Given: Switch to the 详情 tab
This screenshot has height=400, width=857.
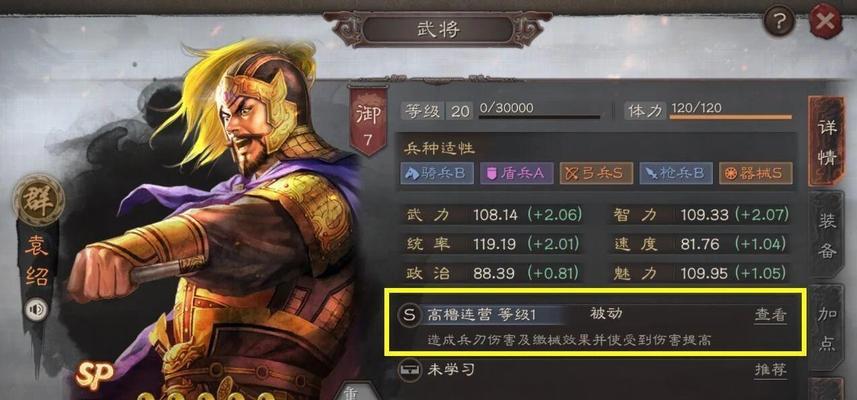Looking at the screenshot, I should 826,143.
